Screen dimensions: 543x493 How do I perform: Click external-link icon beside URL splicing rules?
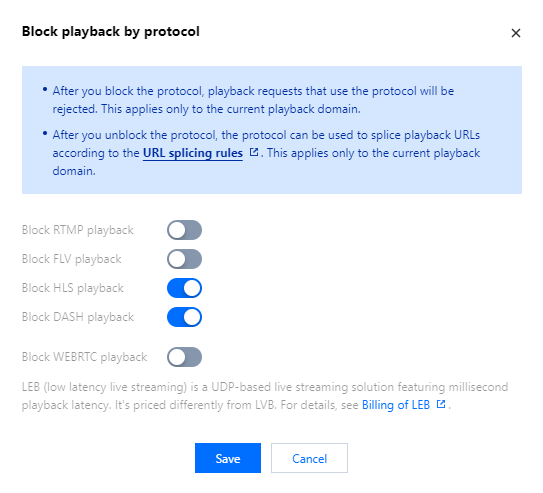[254, 152]
